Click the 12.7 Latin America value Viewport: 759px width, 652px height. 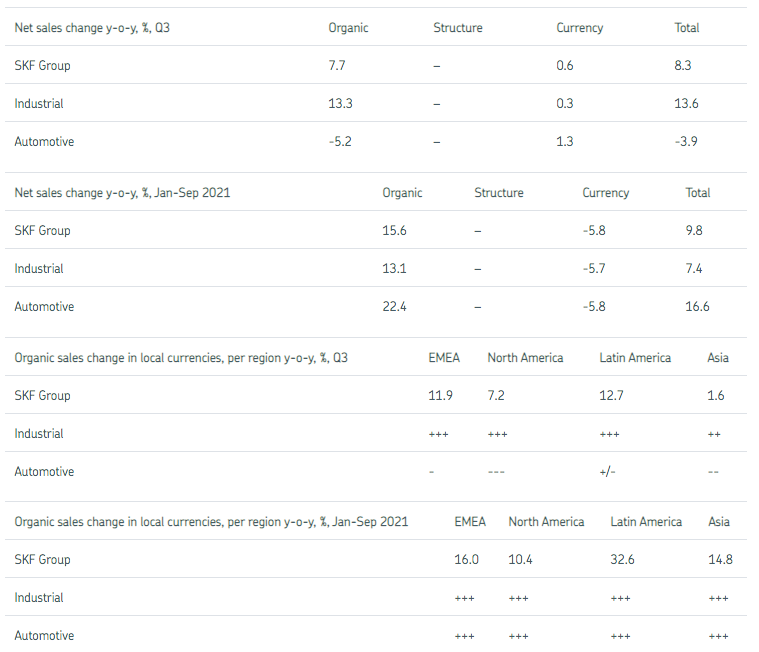pyautogui.click(x=611, y=396)
